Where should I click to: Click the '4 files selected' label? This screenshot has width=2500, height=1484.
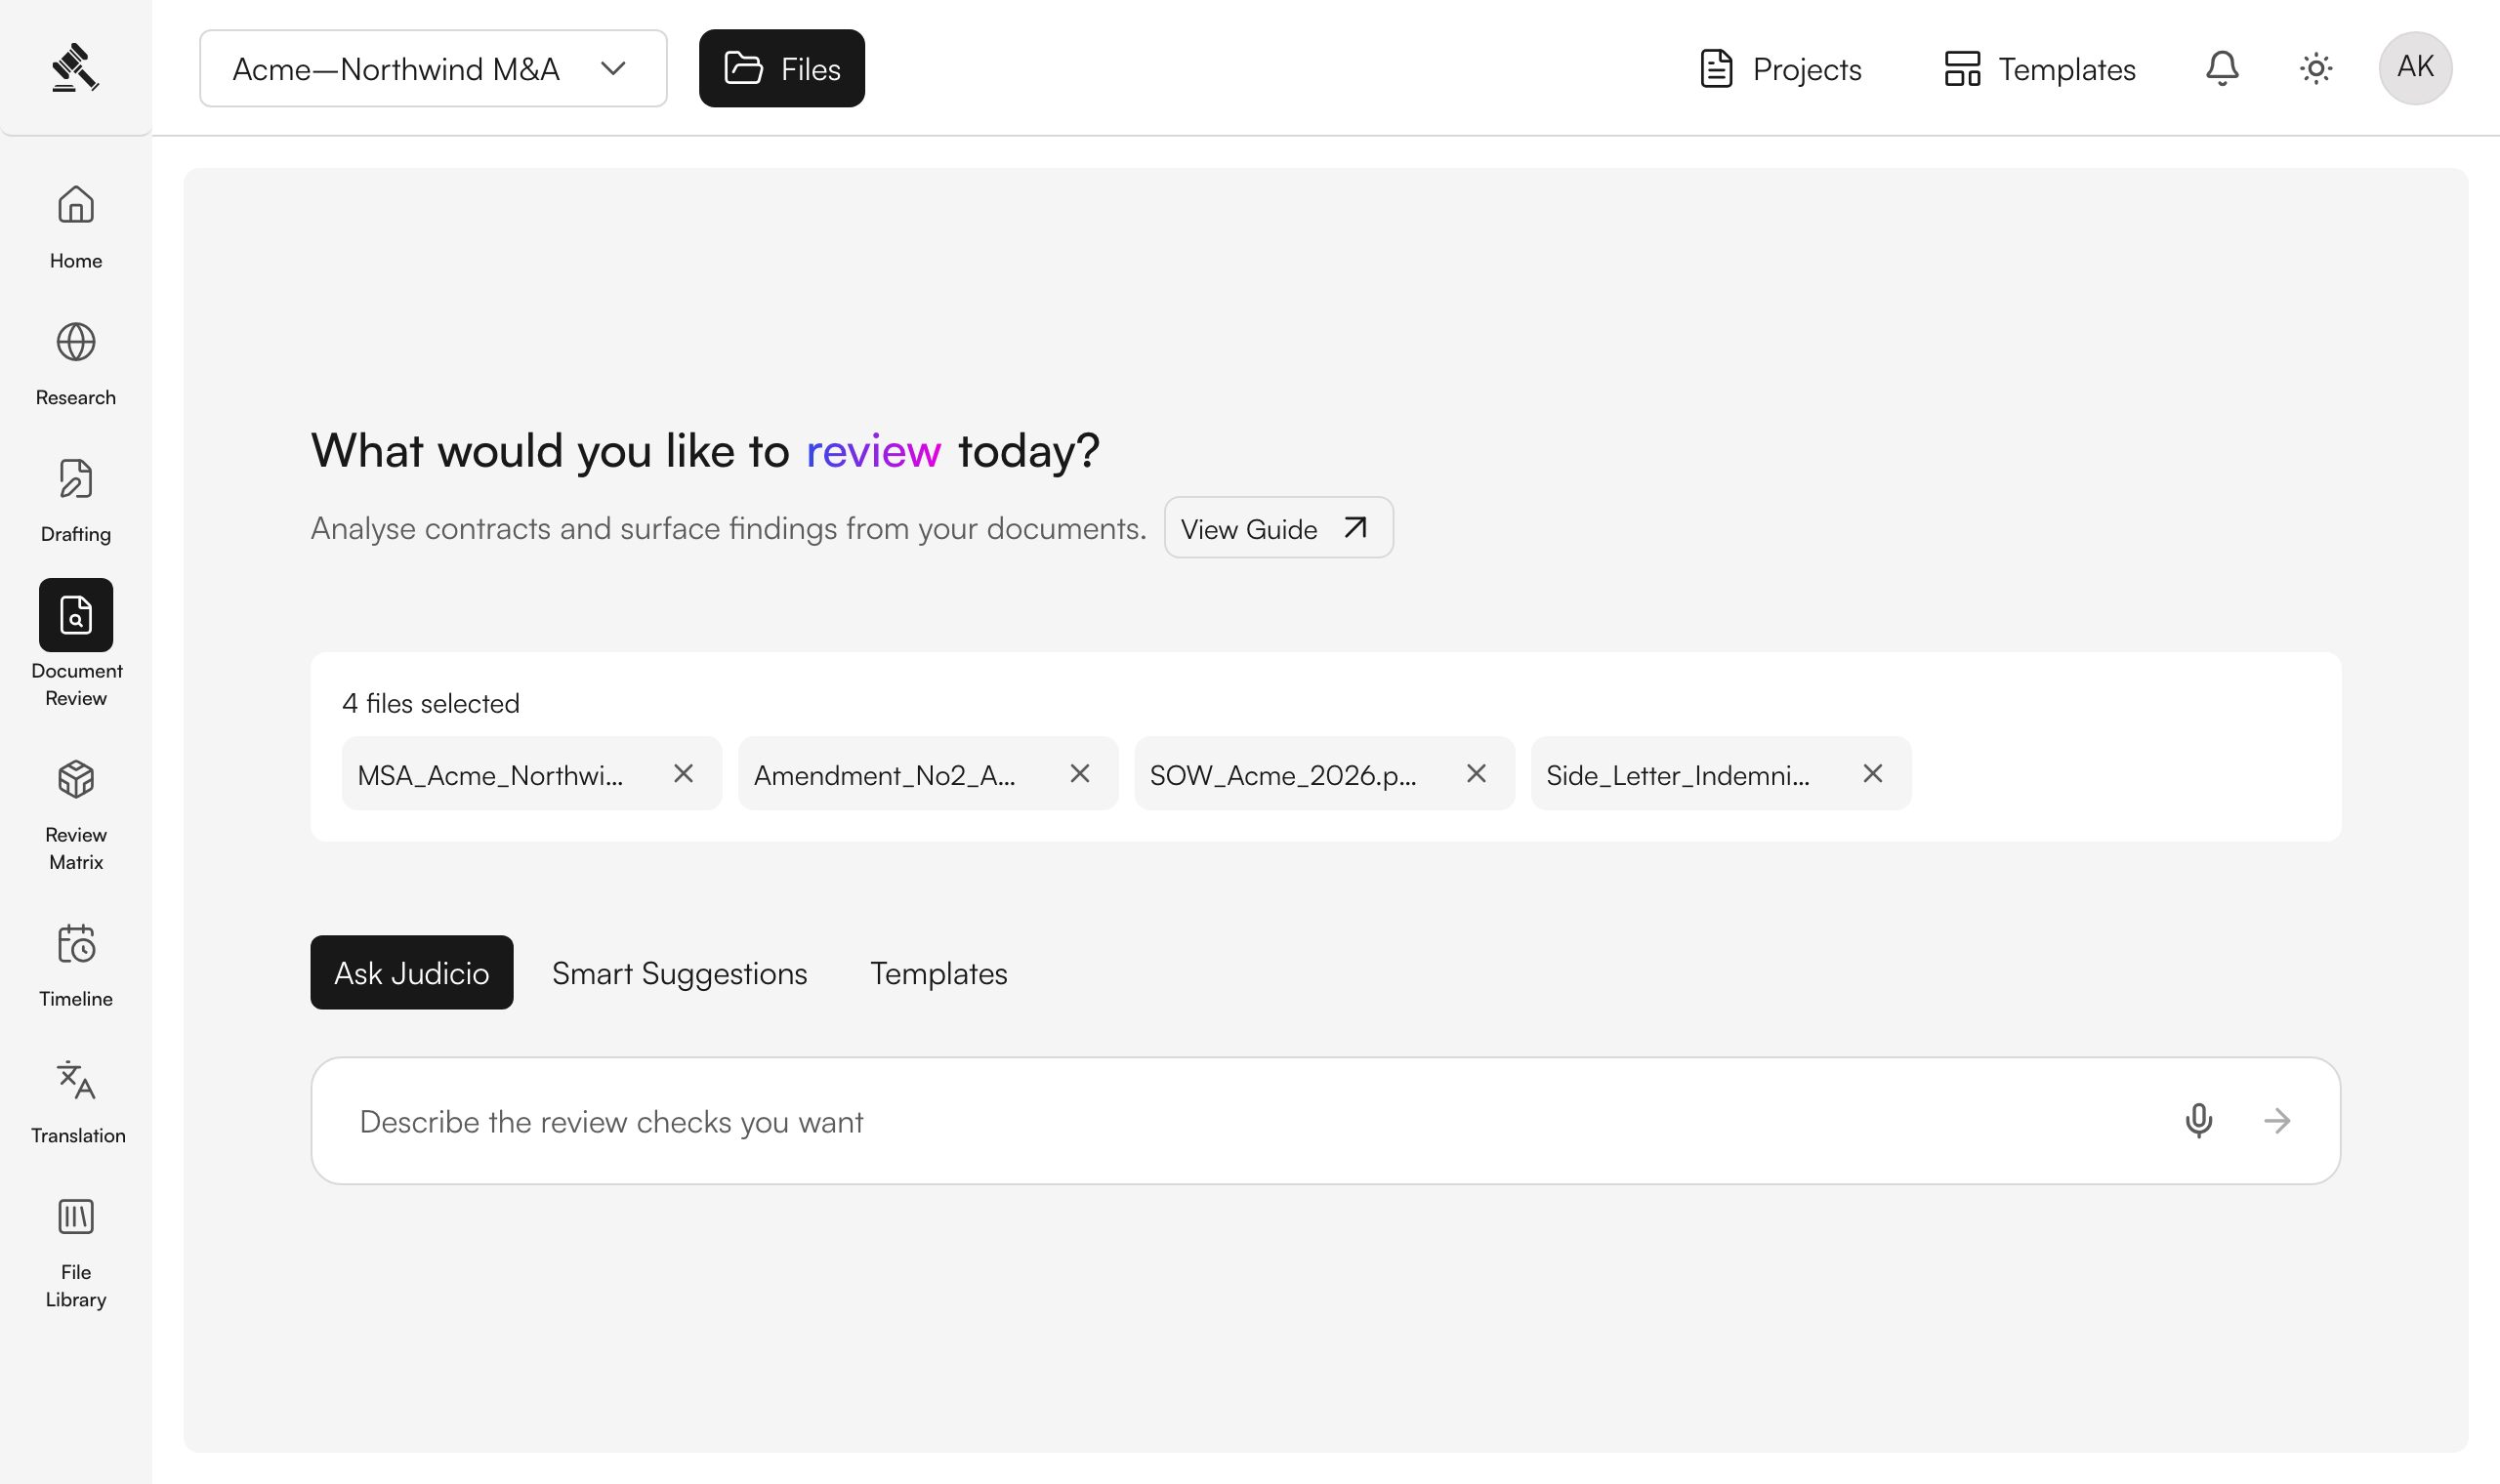pos(431,704)
